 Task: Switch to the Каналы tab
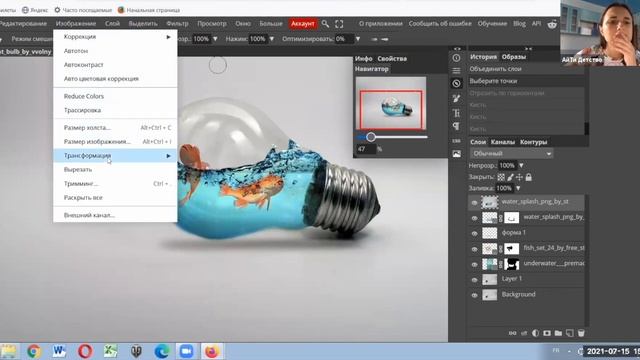click(502, 142)
